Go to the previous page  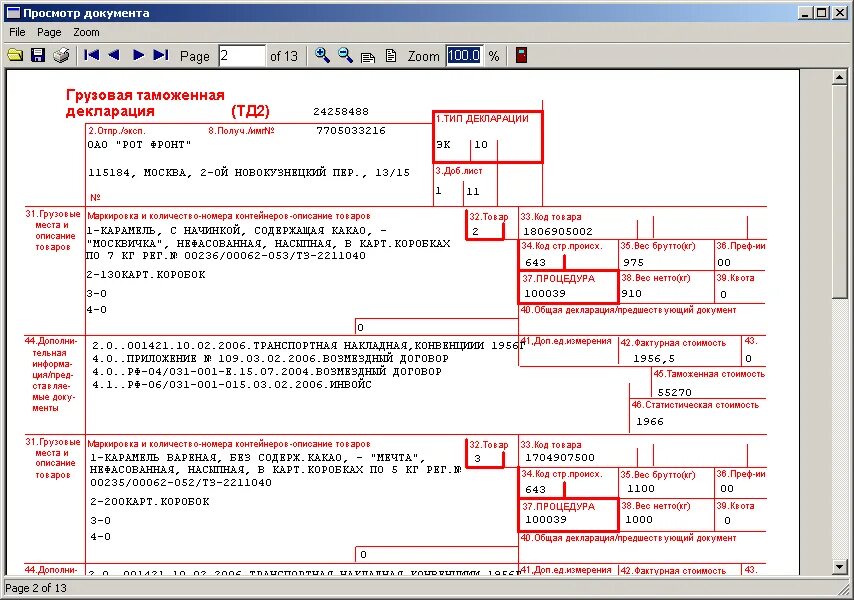click(114, 55)
